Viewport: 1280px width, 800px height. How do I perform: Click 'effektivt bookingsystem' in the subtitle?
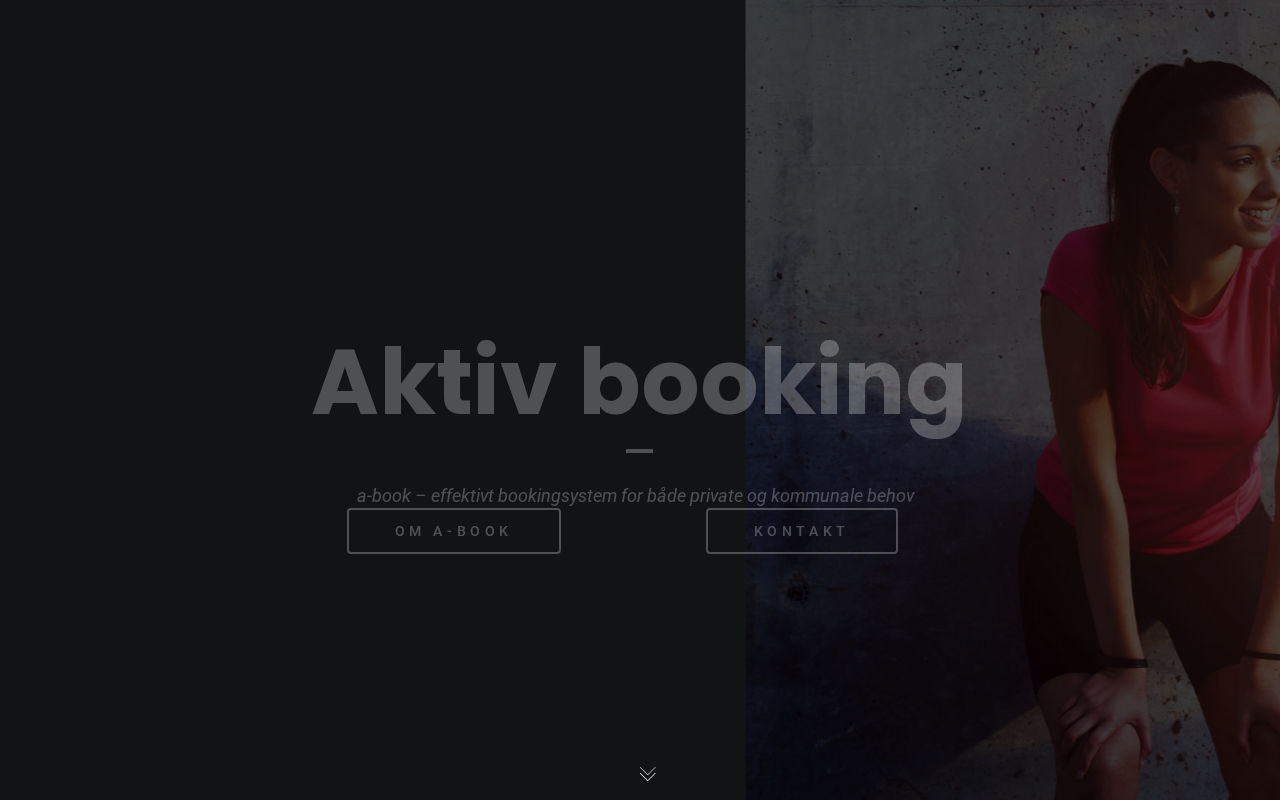click(523, 495)
